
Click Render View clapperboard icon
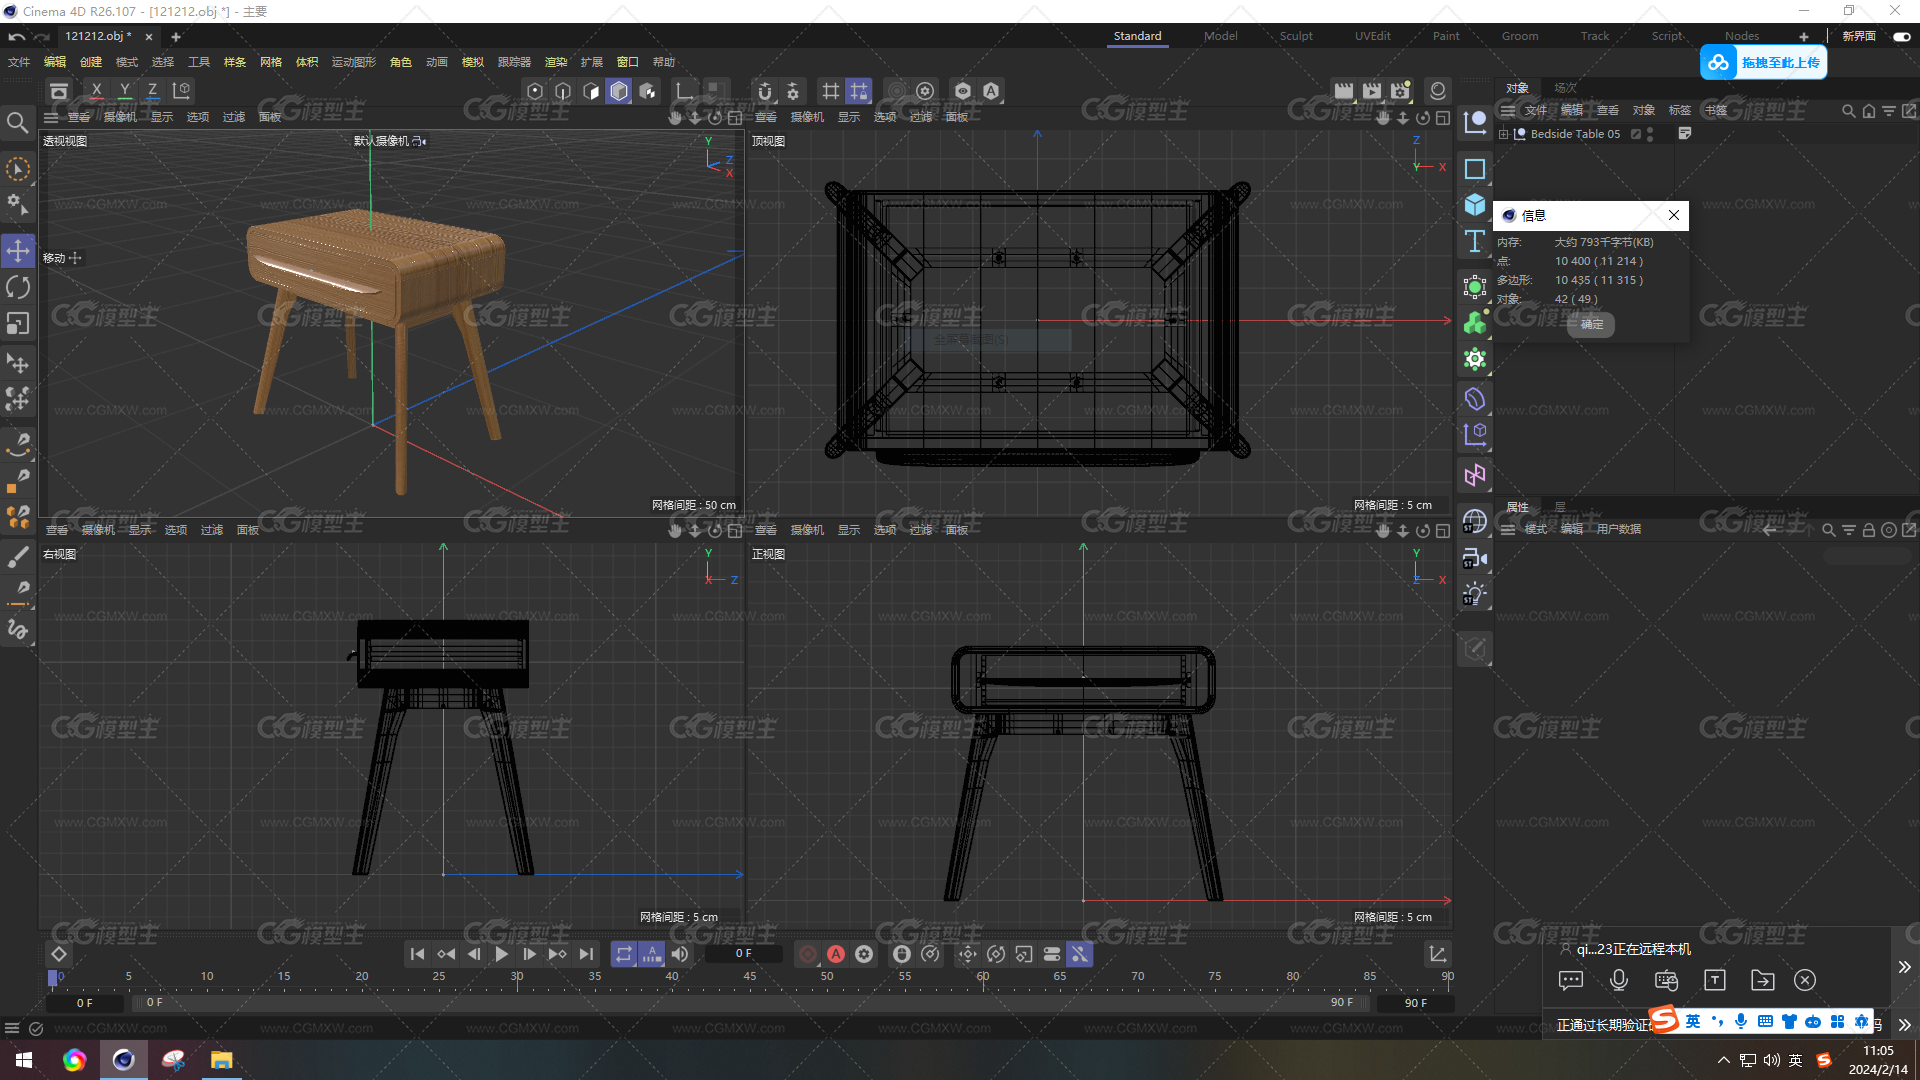(1344, 91)
